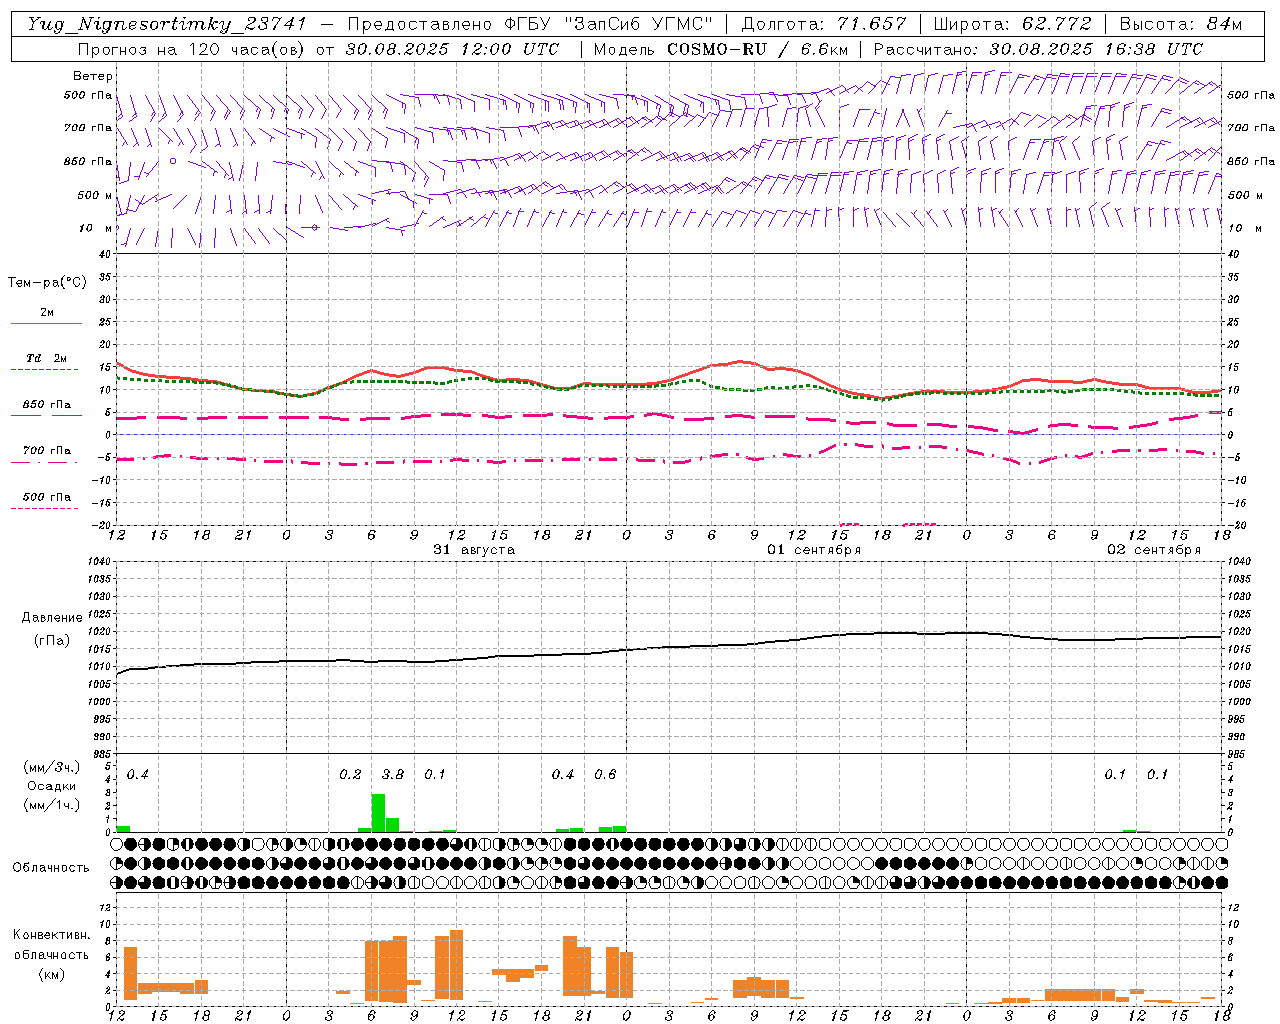Click the Высота: 84м value
Viewport: 1280px width, 1024px height.
[1181, 24]
